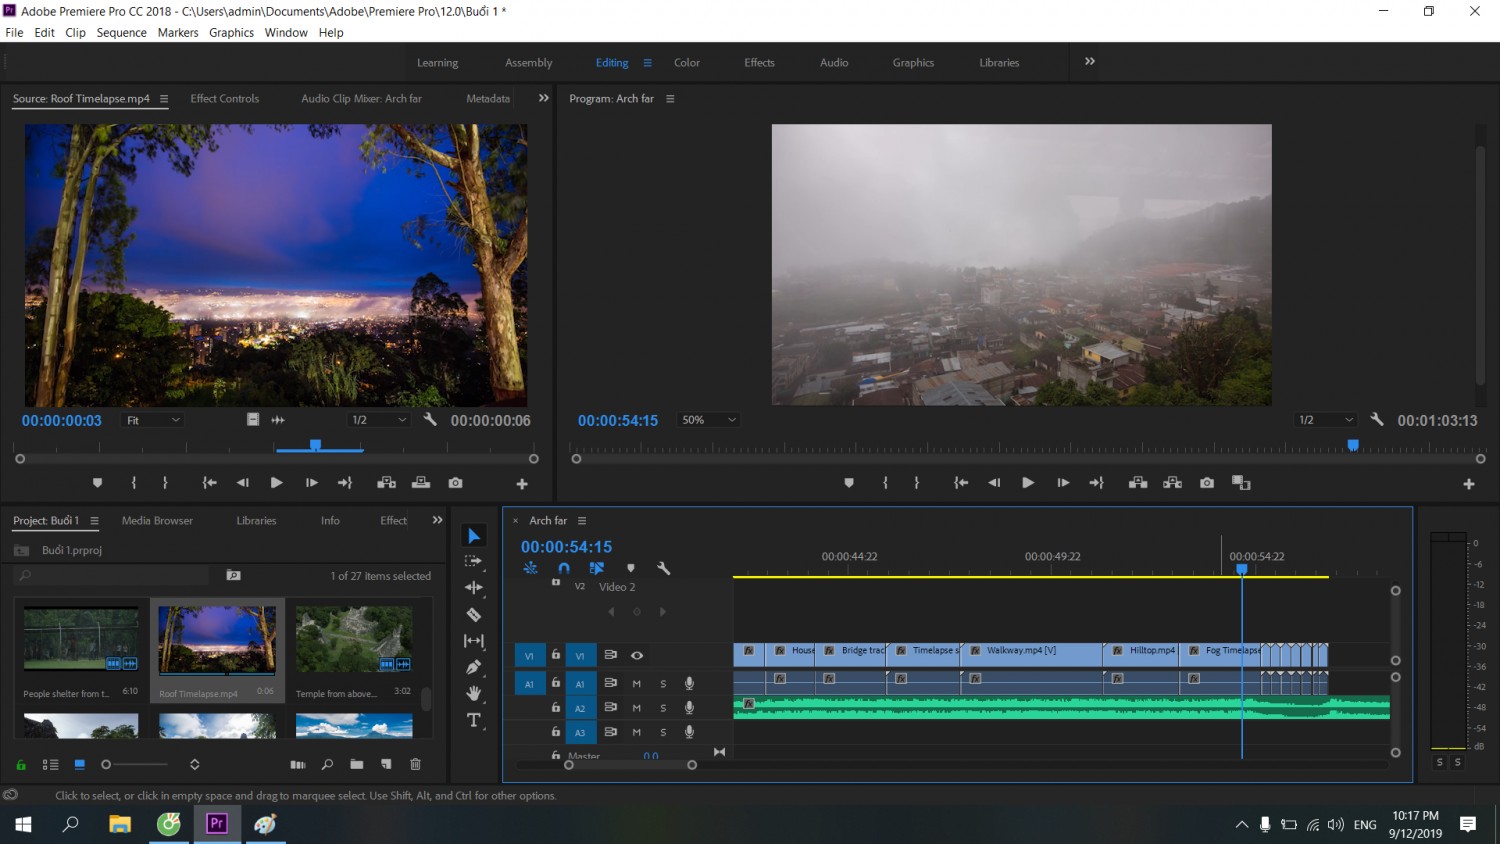Viewport: 1500px width, 844px height.
Task: Click Export Frame camera icon in Program monitor
Action: click(x=1207, y=483)
